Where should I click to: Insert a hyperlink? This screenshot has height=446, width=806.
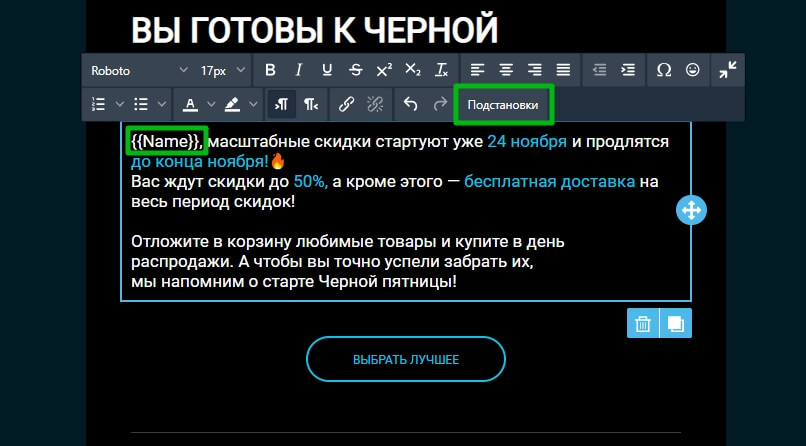click(x=346, y=104)
